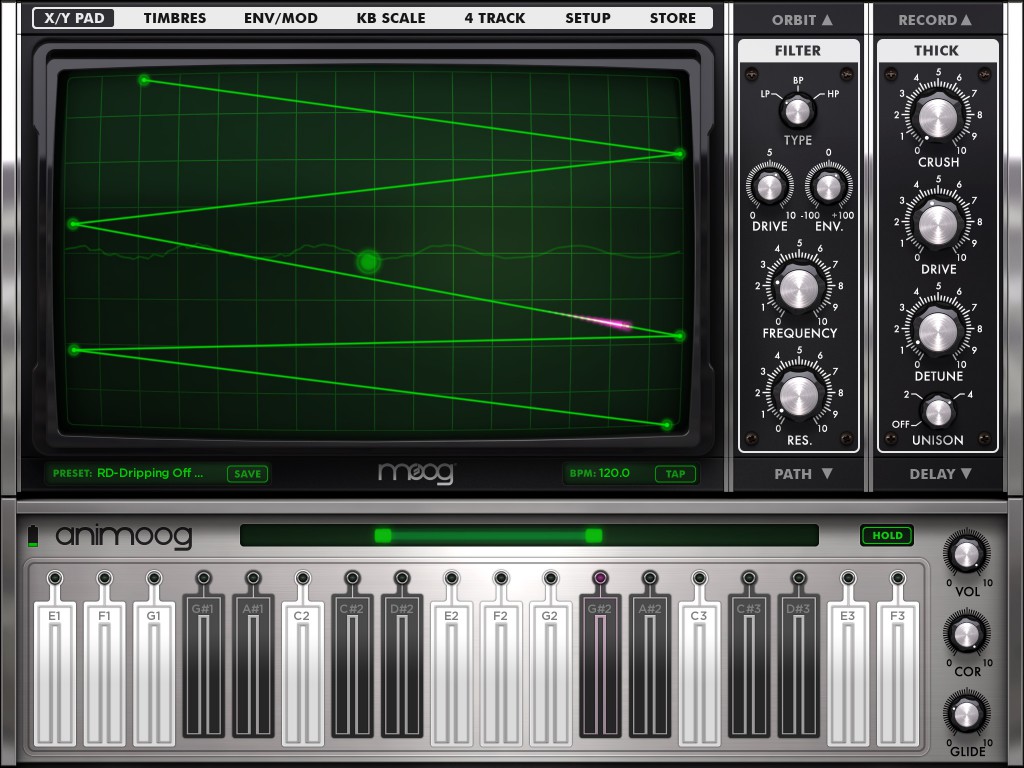
Task: Play the E2 key
Action: coord(451,673)
